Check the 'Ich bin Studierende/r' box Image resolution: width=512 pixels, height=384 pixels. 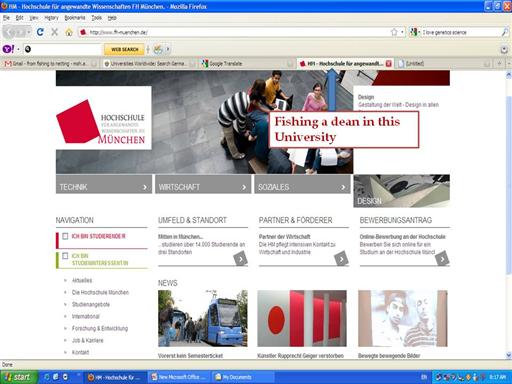pos(65,236)
